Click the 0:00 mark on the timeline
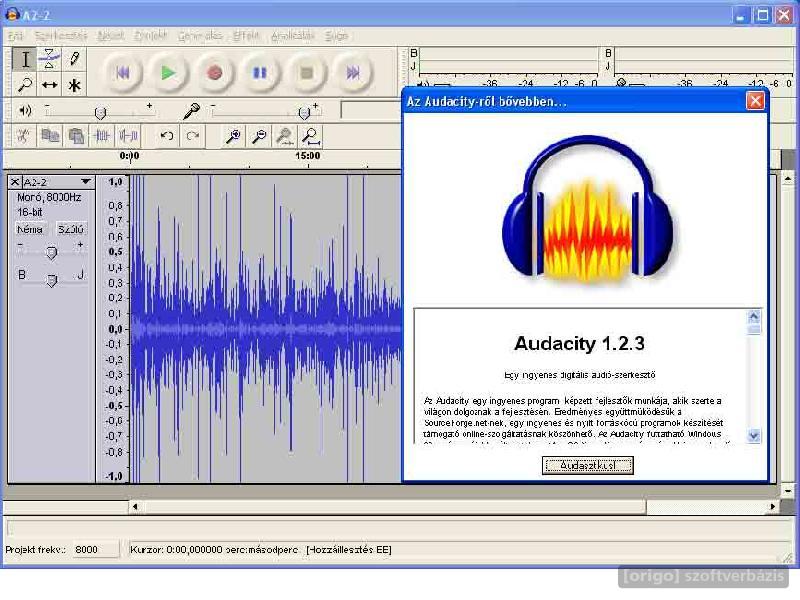The height and width of the screenshot is (600, 800). coord(130,156)
